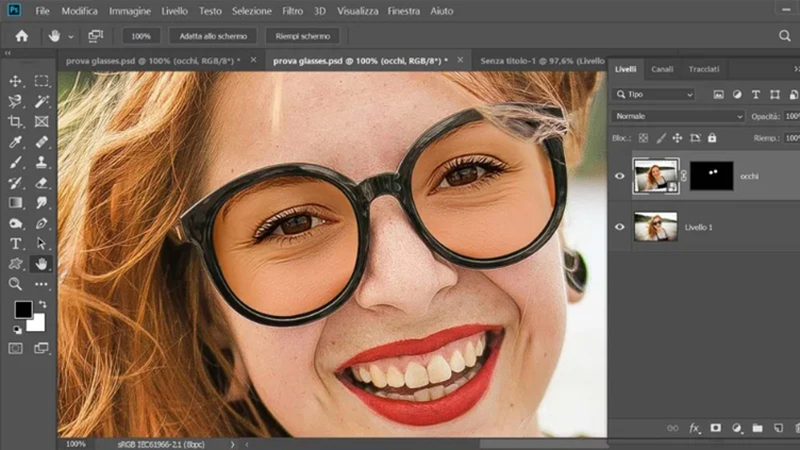800x450 pixels.
Task: Select the Path Selection tool
Action: [41, 243]
